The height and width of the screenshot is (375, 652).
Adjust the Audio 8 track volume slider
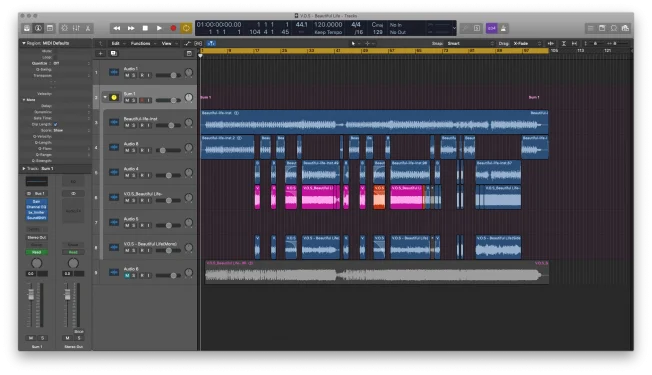168,150
